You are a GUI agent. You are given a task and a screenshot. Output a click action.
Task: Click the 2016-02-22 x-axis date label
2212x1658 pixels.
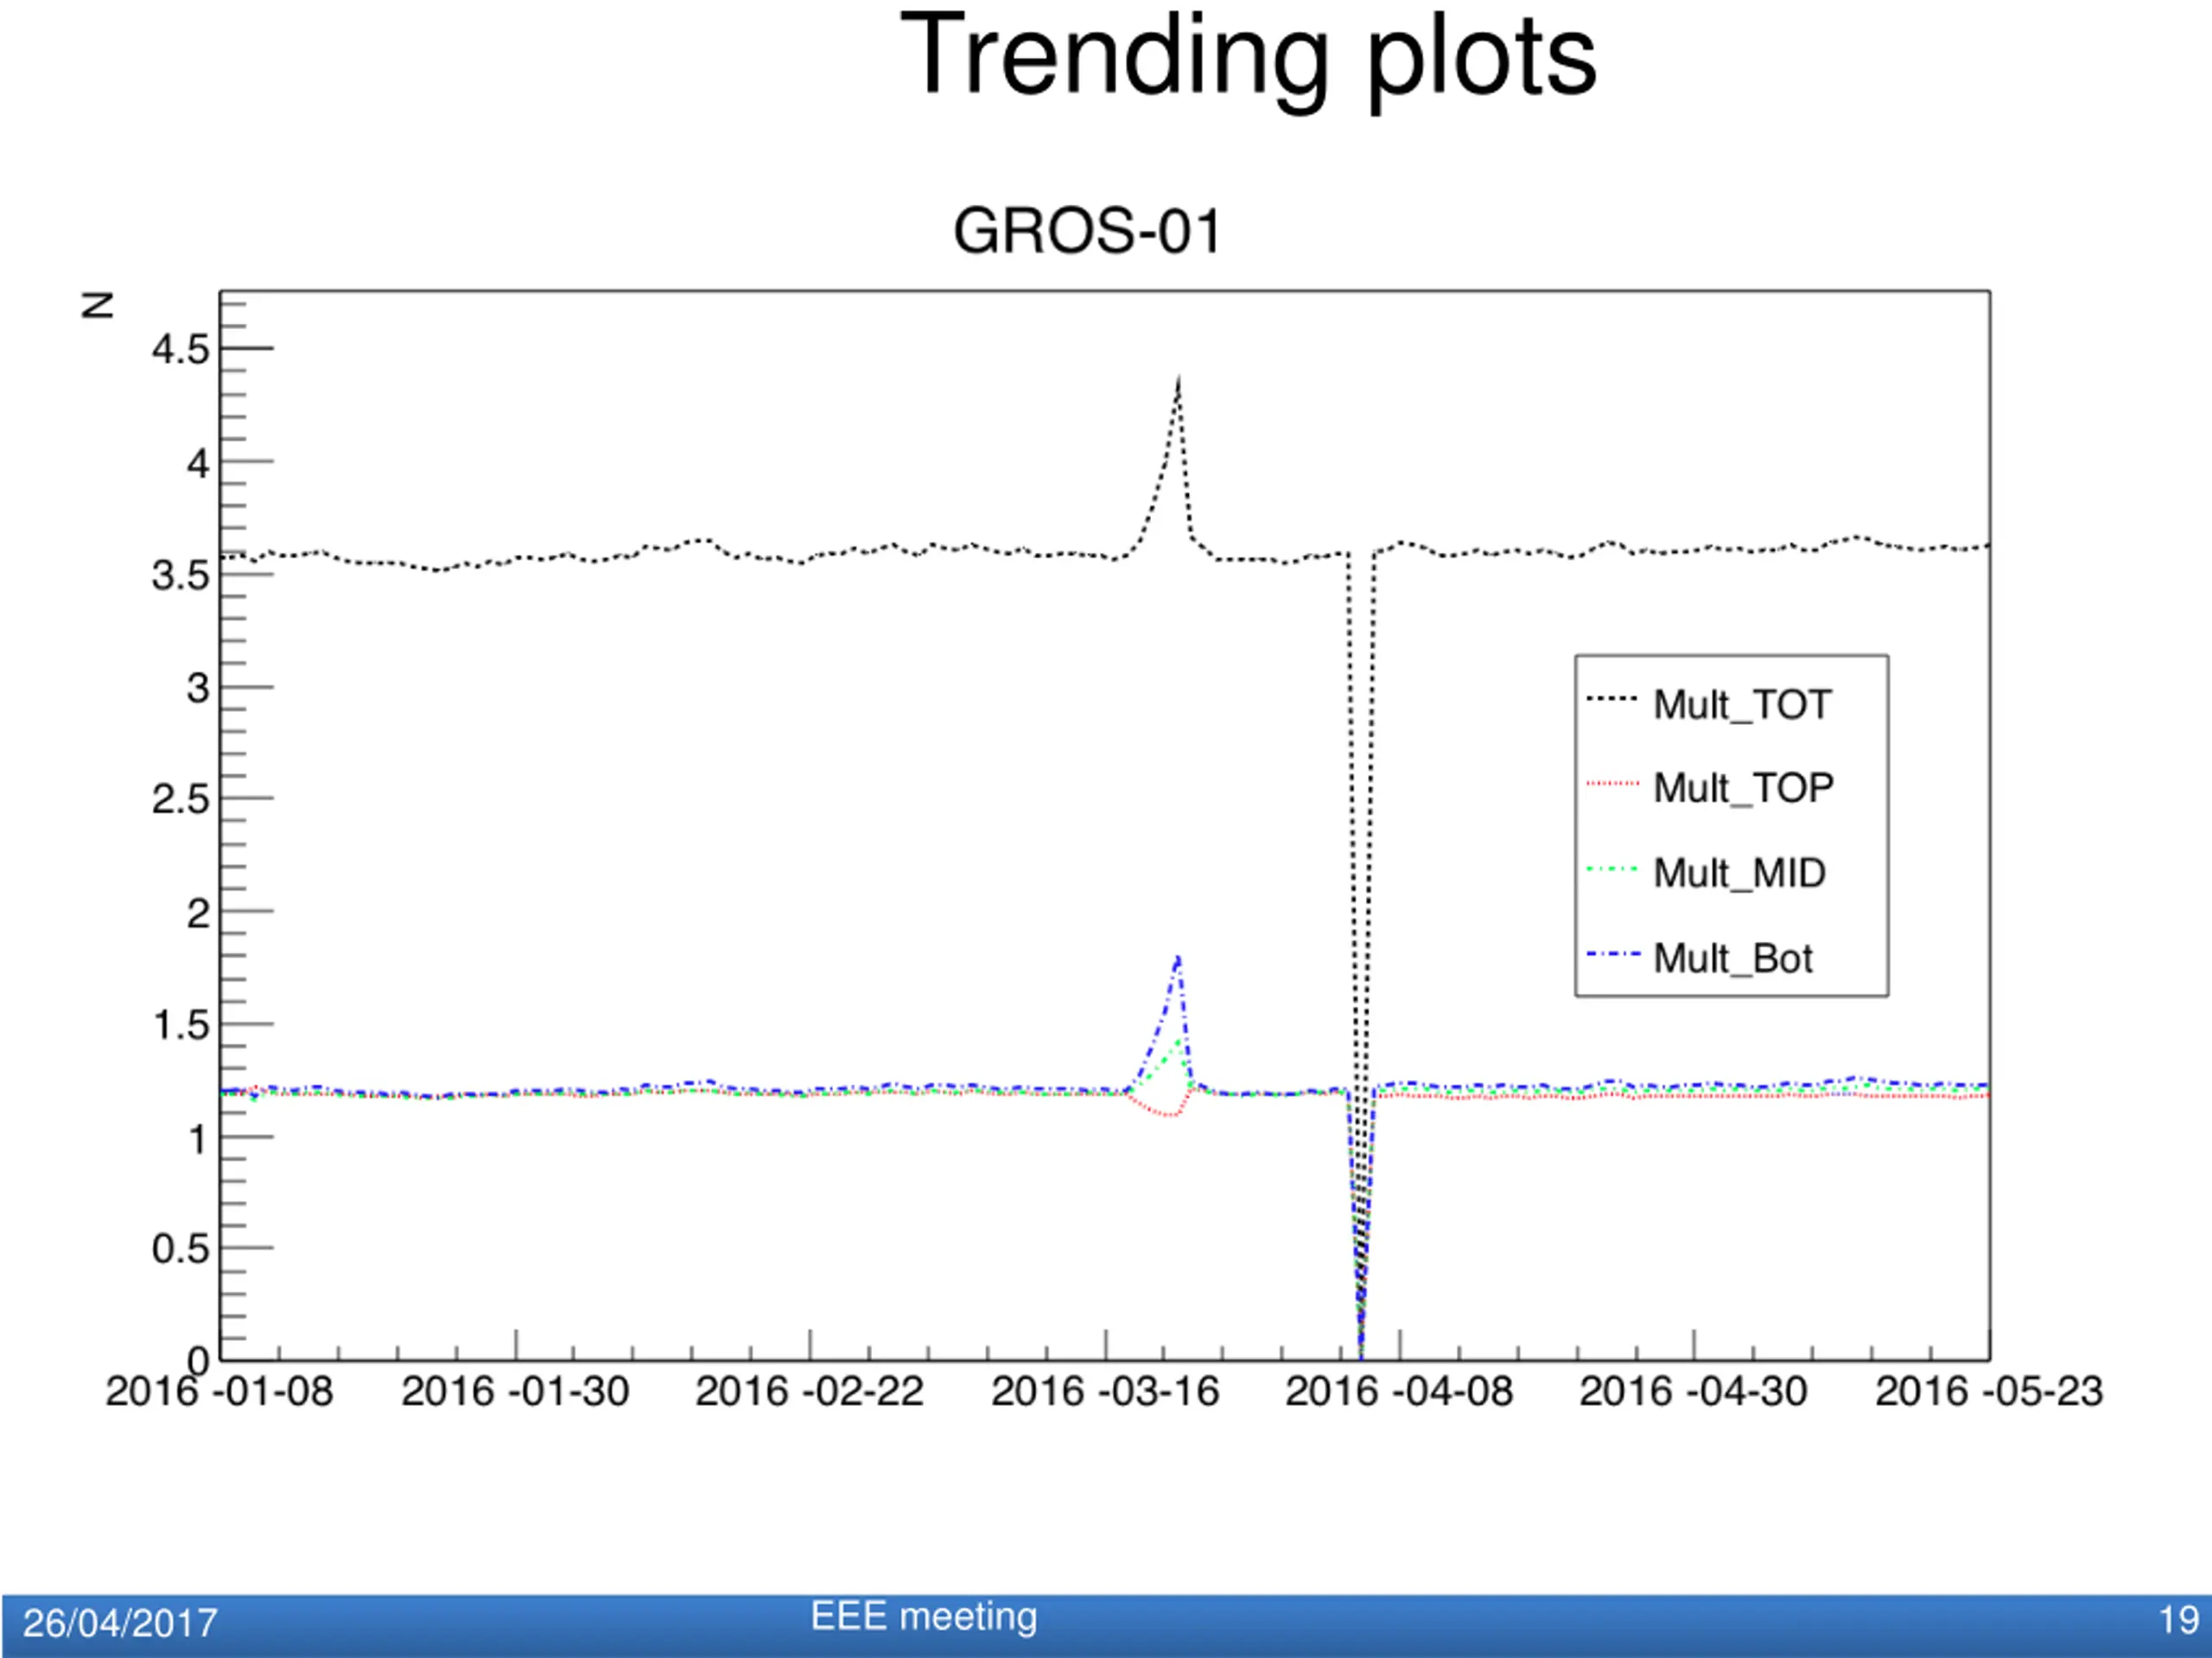(x=809, y=1391)
